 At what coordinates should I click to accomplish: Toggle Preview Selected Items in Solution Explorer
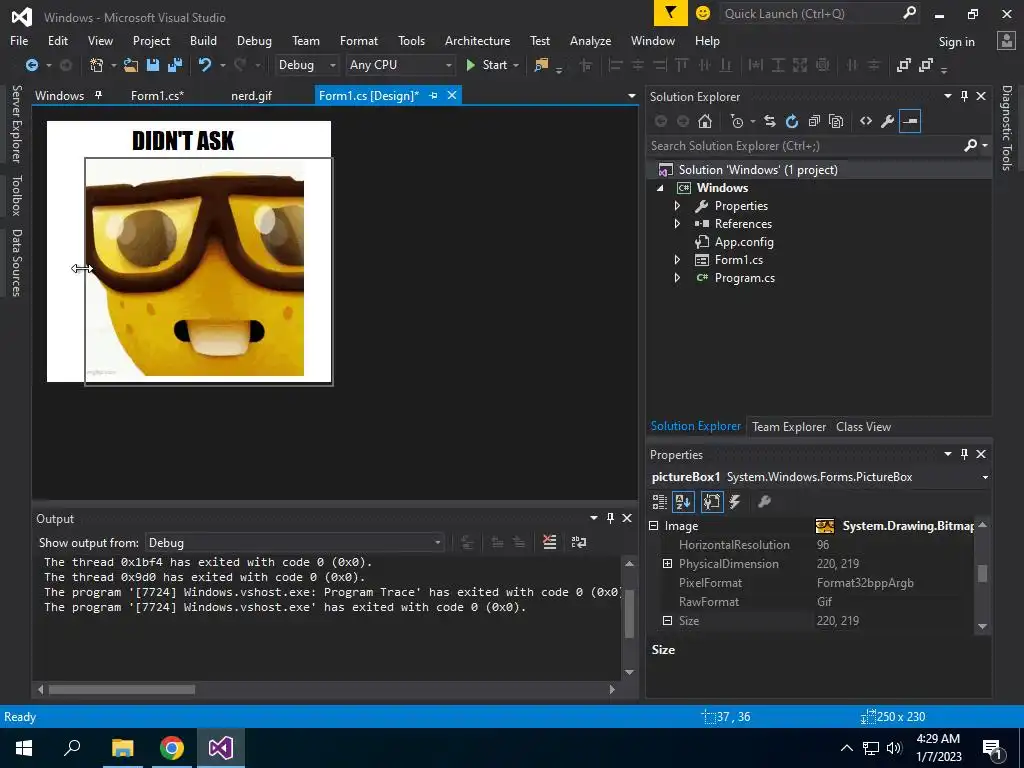pos(910,121)
